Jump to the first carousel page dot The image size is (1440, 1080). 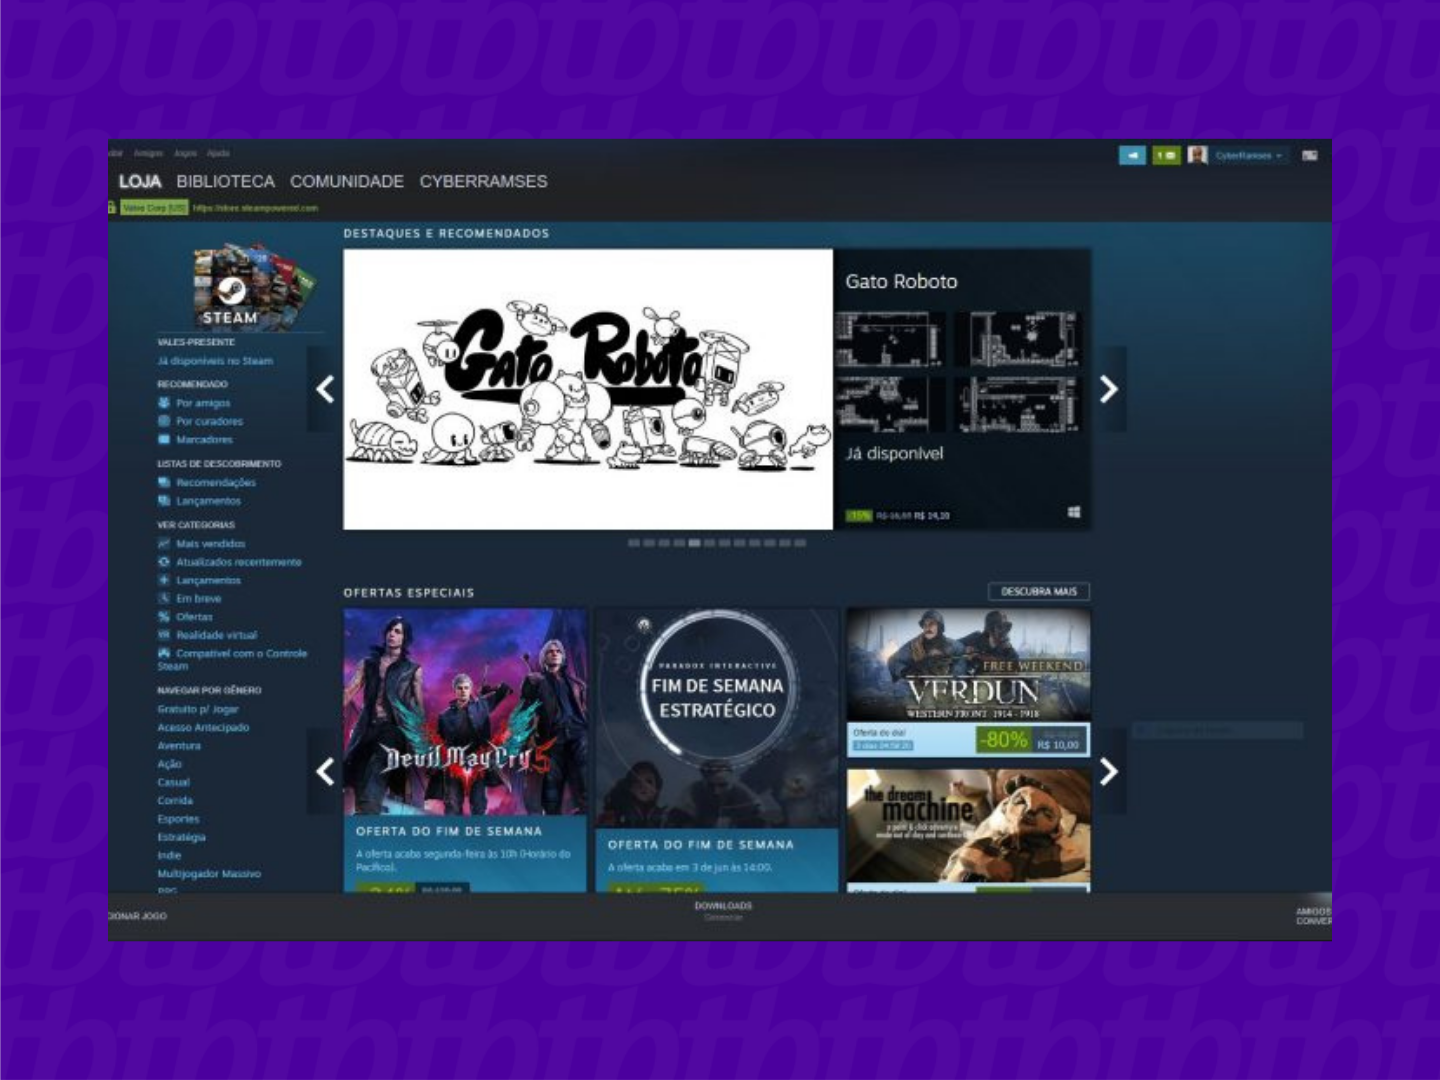point(634,543)
